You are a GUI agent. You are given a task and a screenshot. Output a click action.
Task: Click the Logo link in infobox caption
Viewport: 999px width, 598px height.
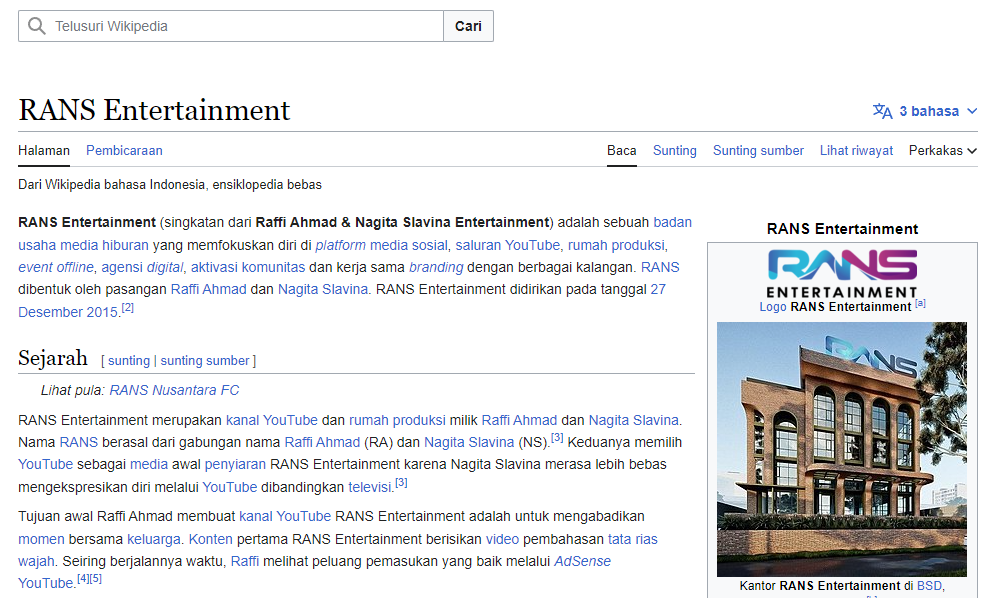[773, 307]
